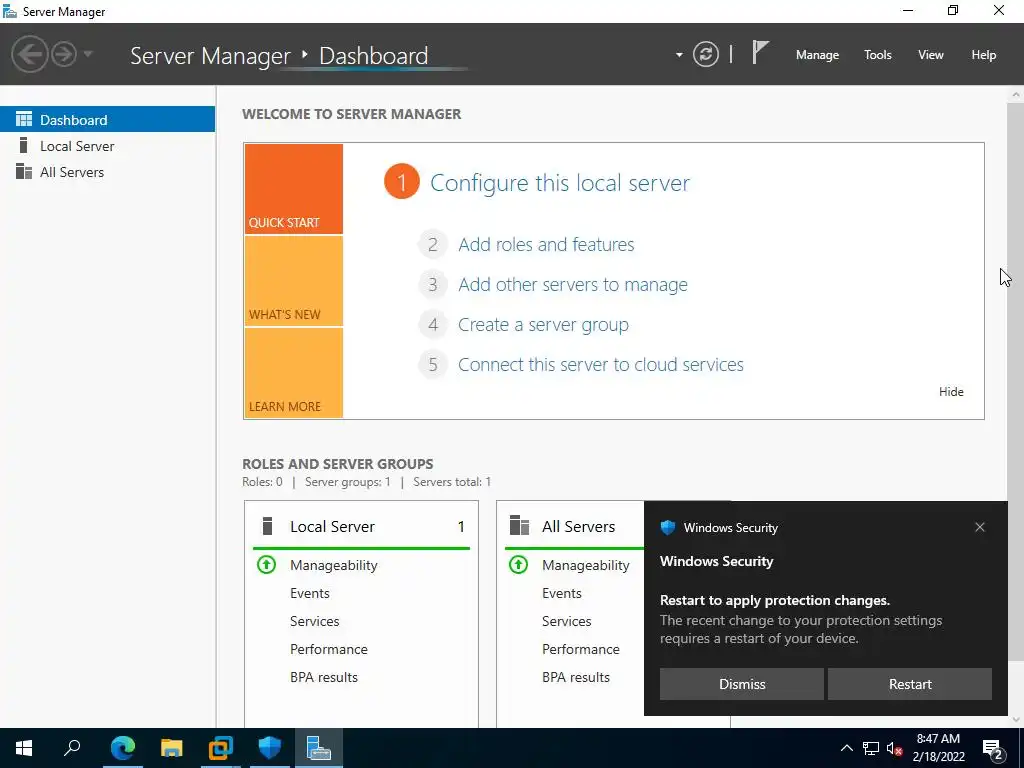Open Manageability under All Servers tile
Screen dimensions: 1024x768
point(586,566)
